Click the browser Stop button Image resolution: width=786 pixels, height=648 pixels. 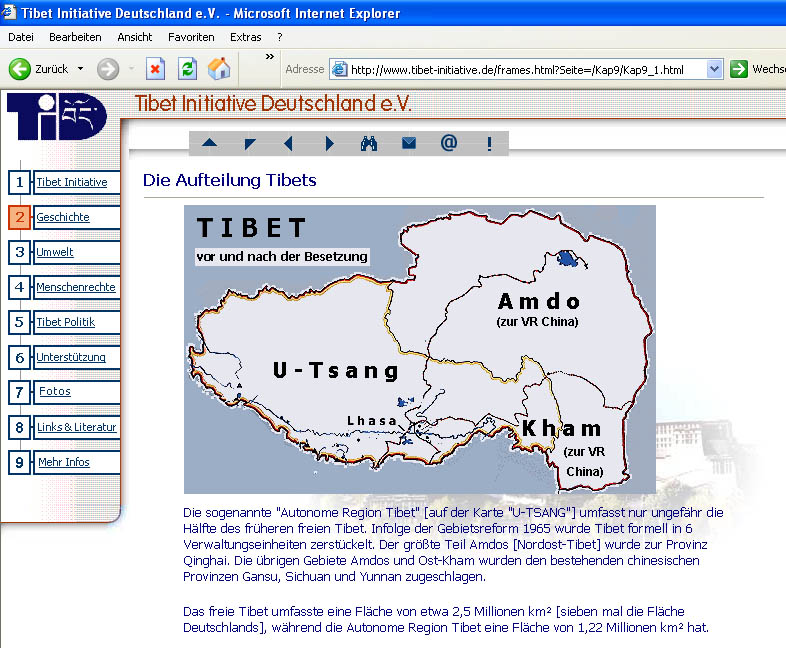pyautogui.click(x=155, y=69)
